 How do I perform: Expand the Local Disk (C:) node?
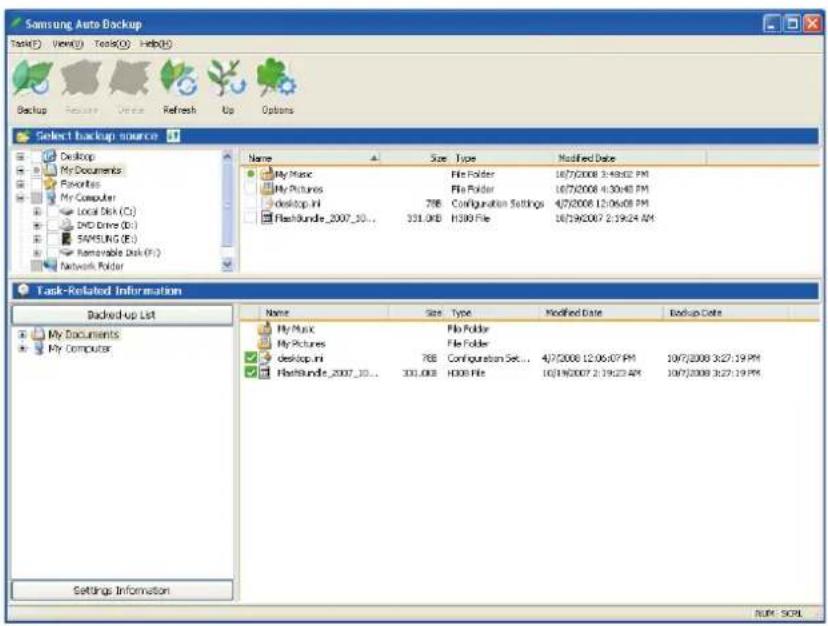point(37,211)
